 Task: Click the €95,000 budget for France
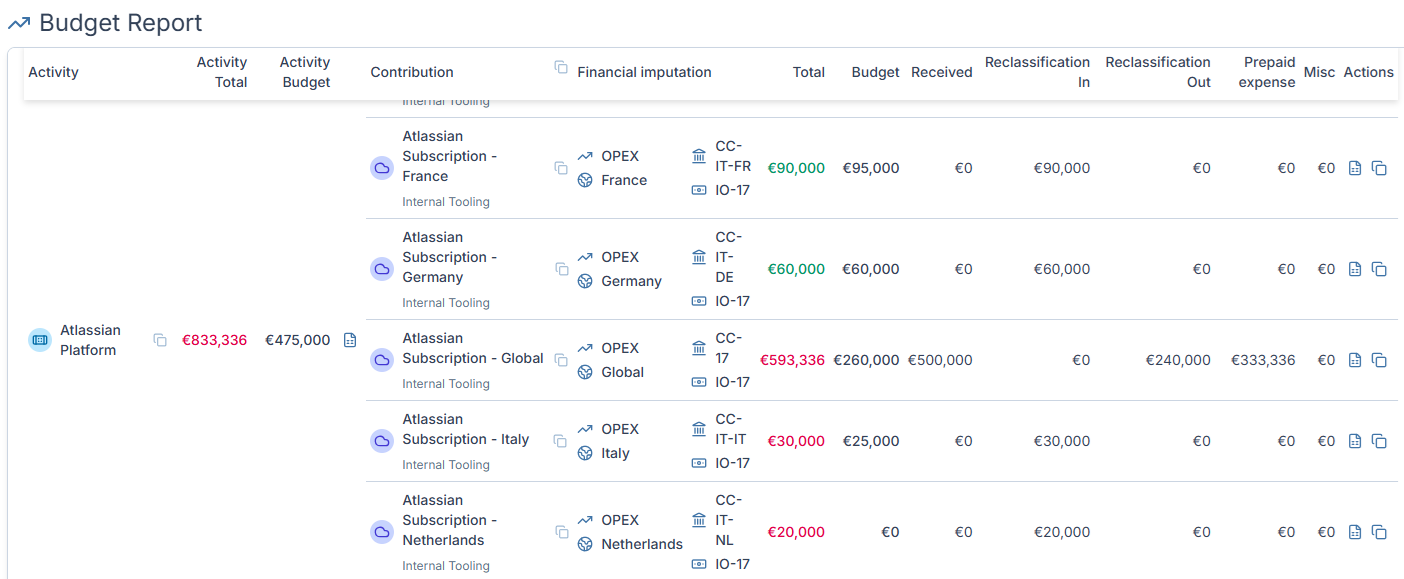click(x=871, y=168)
